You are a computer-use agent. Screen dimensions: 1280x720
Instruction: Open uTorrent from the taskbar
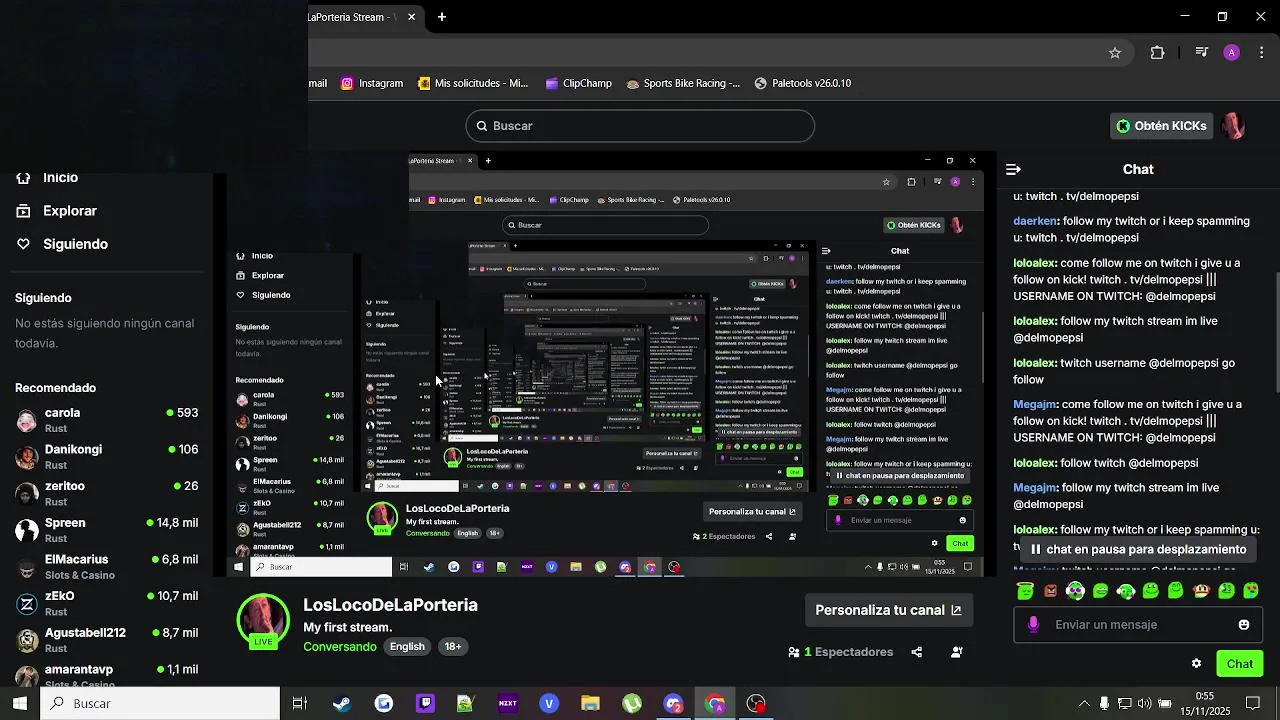[x=632, y=704]
